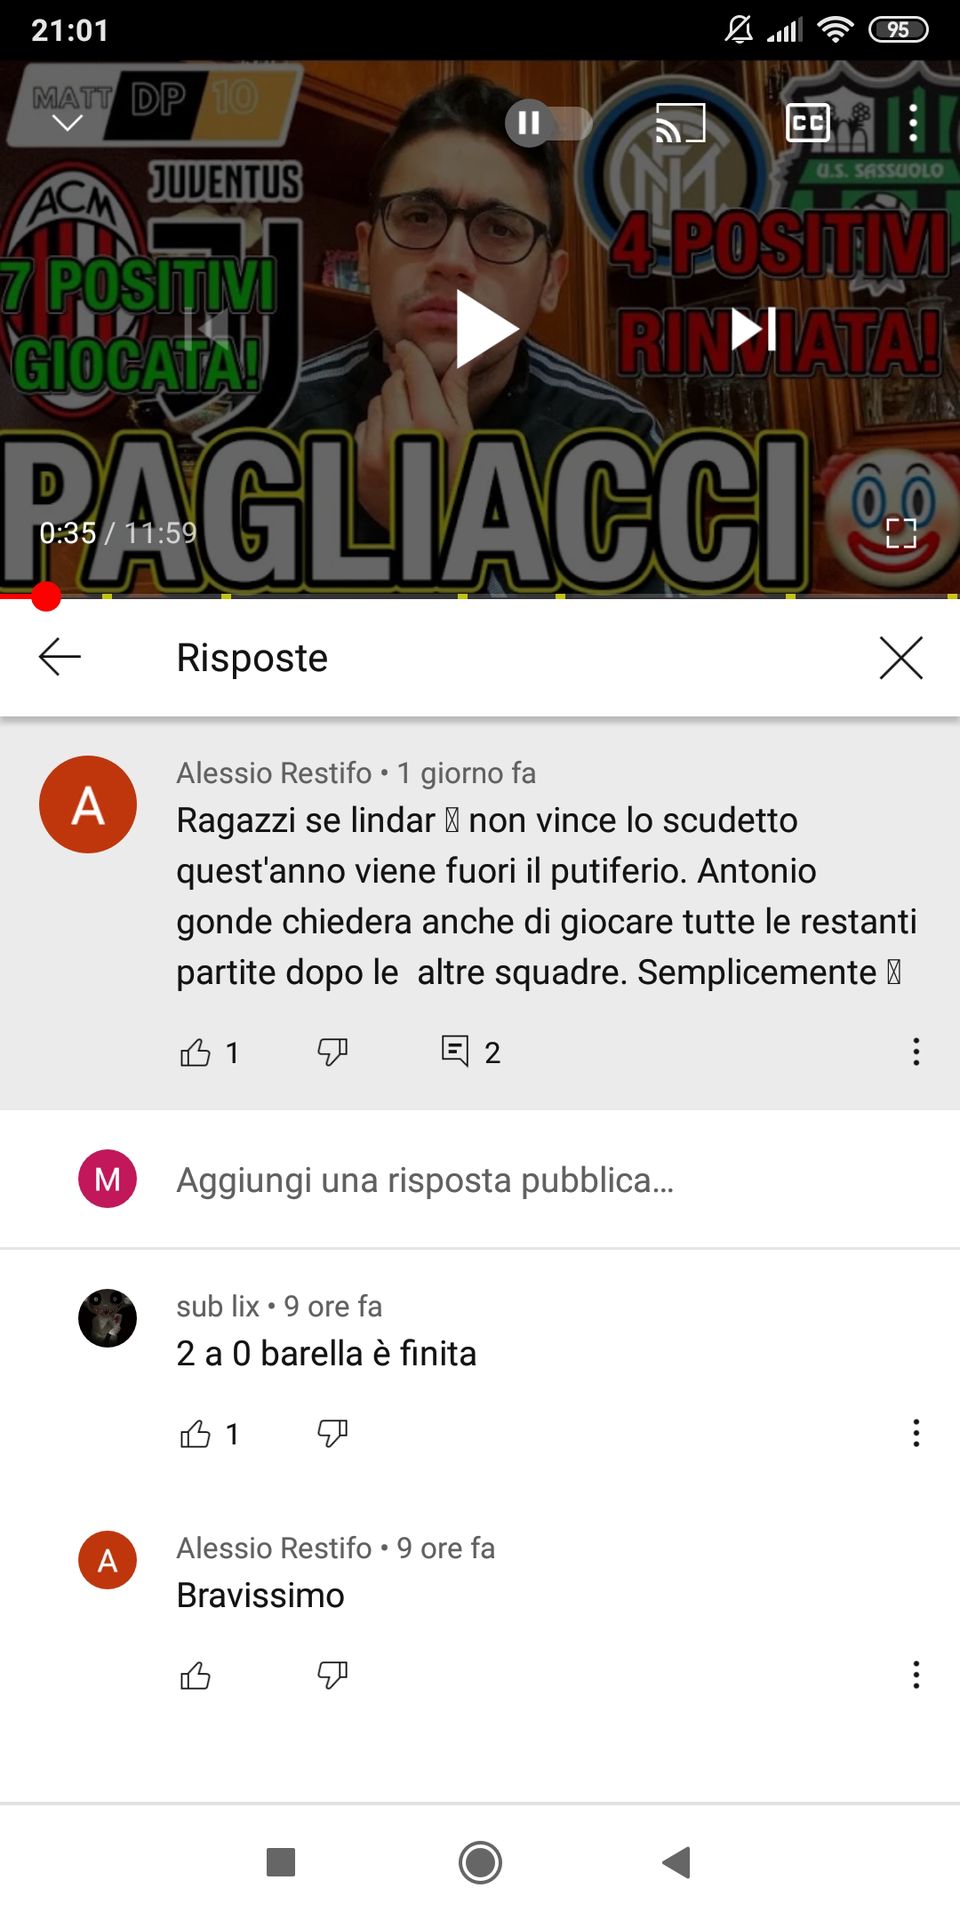
Task: Open options menu for main comment
Action: pos(916,1052)
